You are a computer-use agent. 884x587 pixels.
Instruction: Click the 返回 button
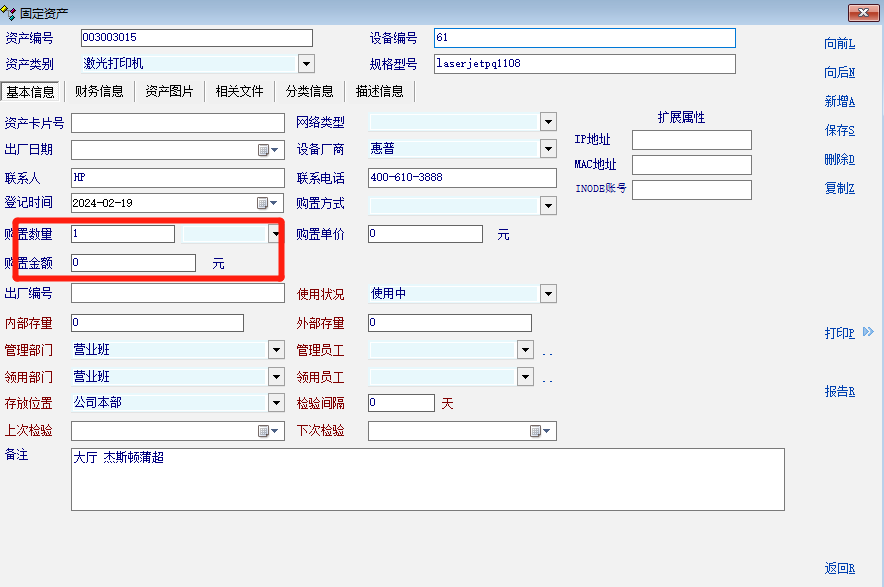[x=839, y=569]
